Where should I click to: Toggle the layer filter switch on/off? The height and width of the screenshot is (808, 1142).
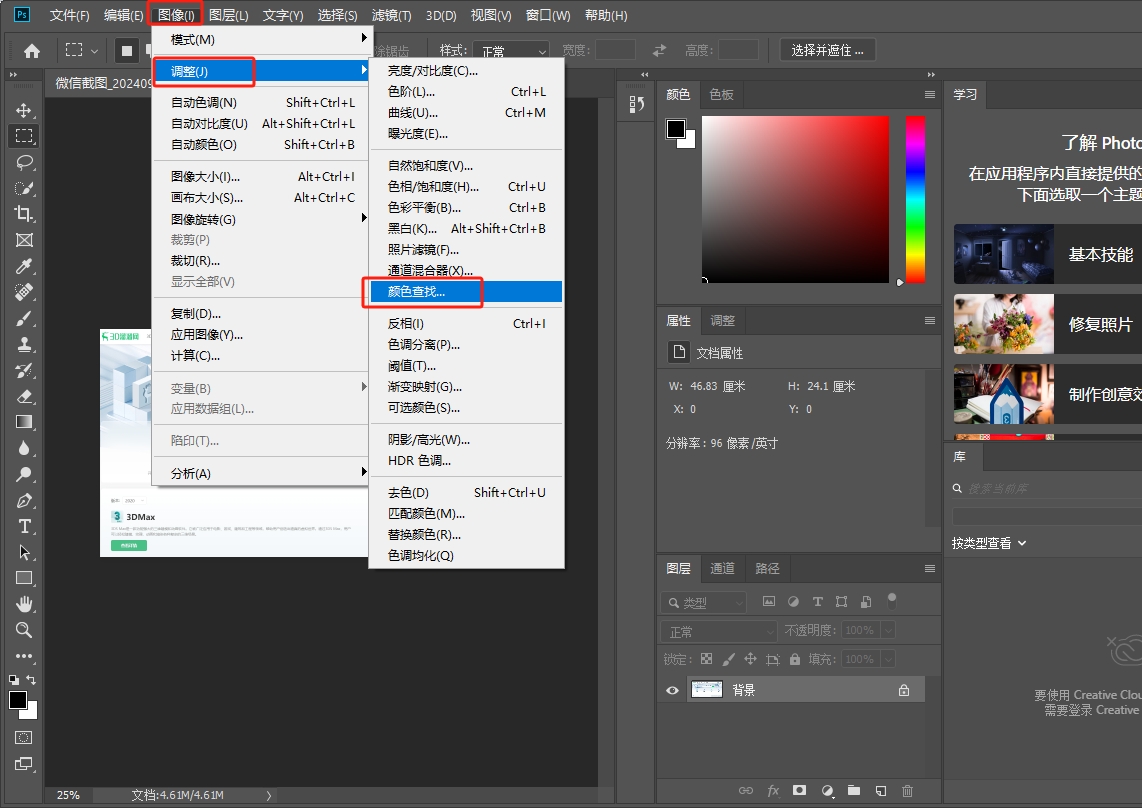coord(892,601)
